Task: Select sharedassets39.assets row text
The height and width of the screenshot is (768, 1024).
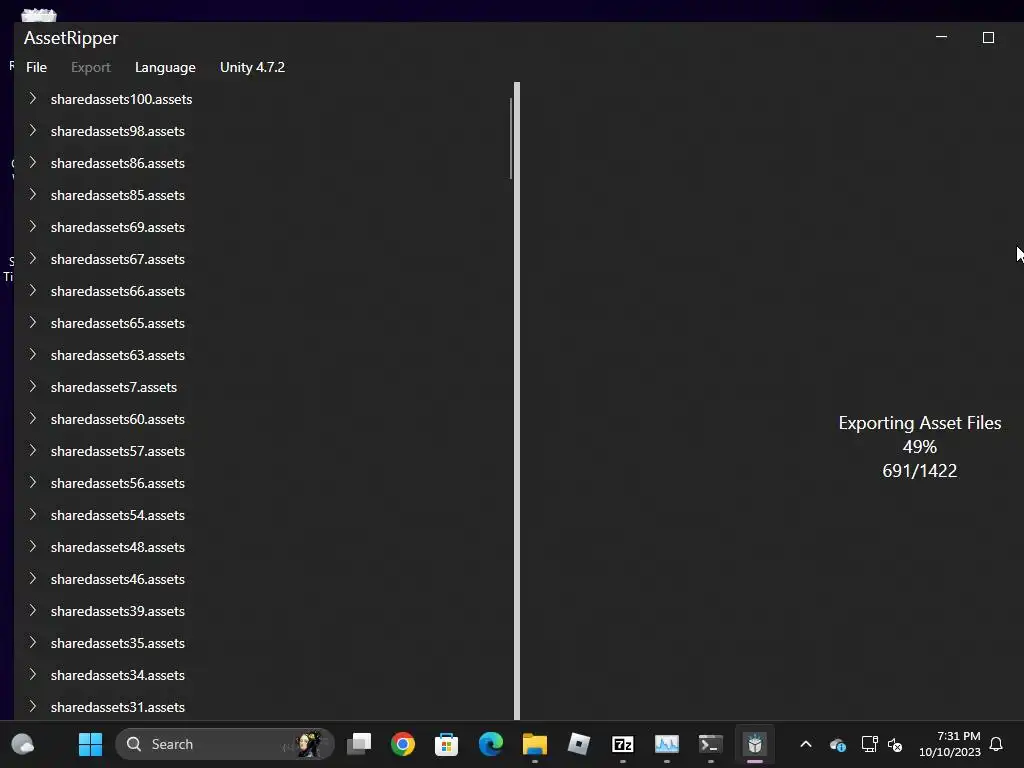Action: (x=118, y=611)
